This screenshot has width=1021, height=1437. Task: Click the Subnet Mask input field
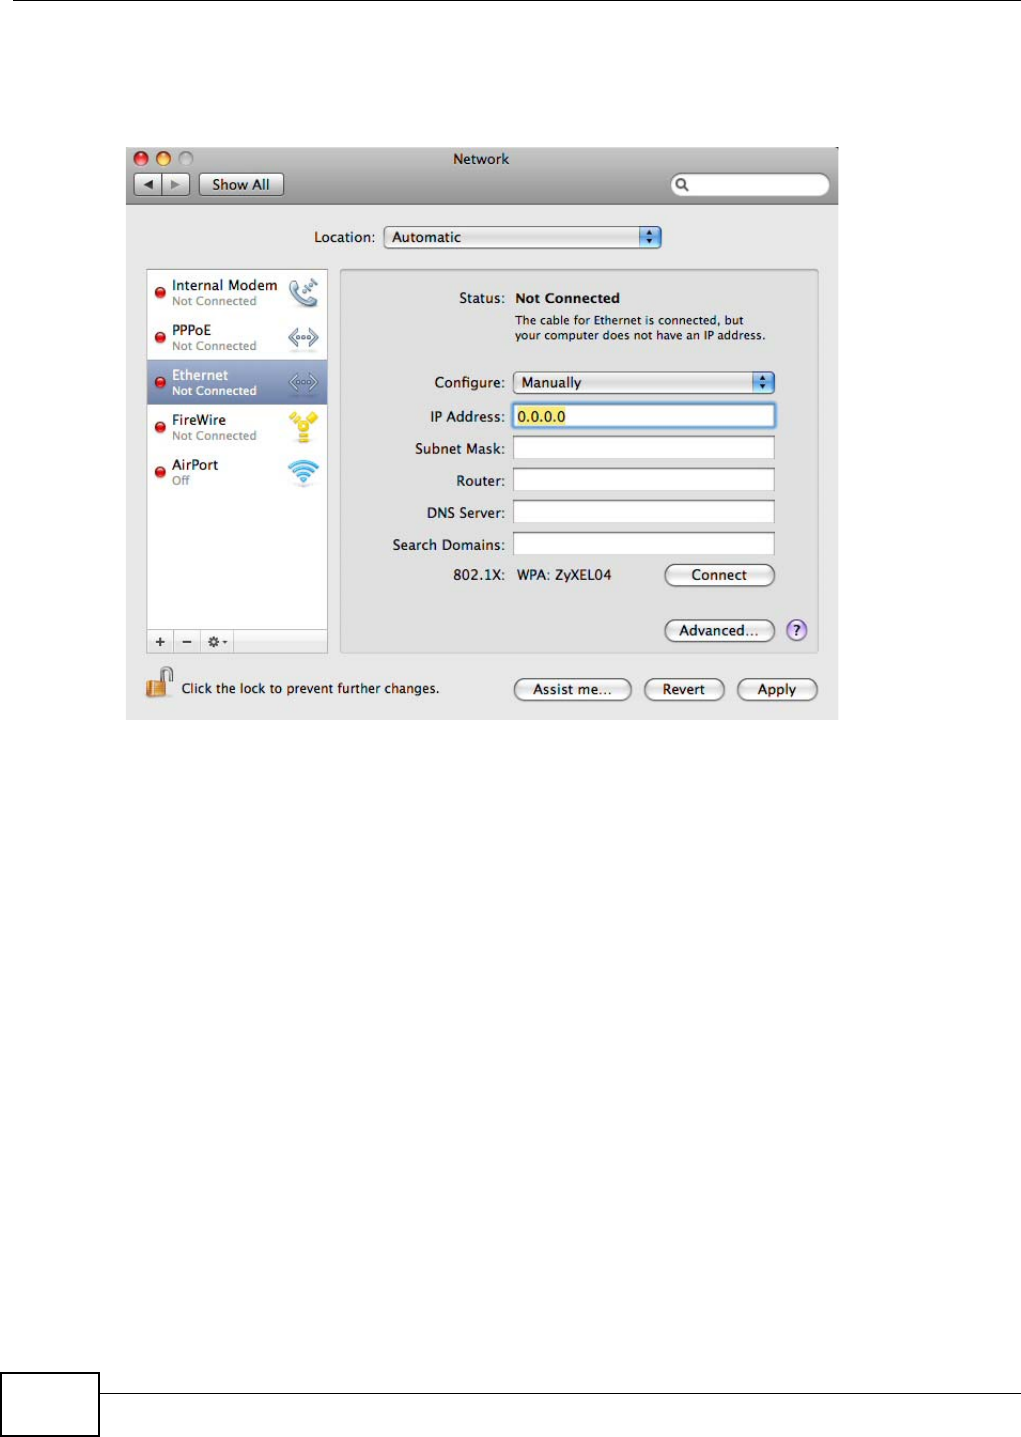coord(644,448)
